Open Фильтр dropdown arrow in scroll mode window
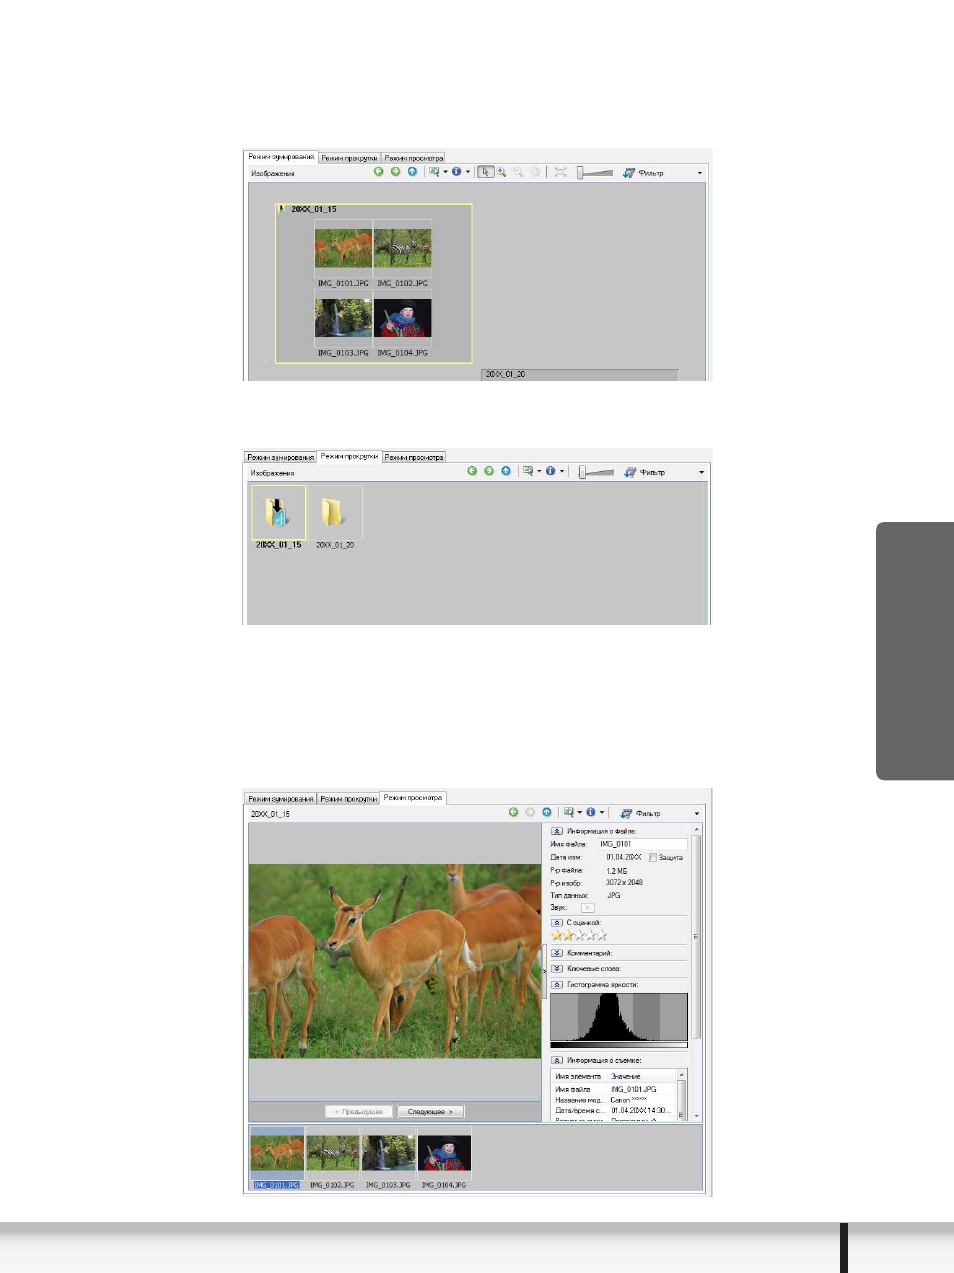954x1273 pixels. click(x=701, y=472)
